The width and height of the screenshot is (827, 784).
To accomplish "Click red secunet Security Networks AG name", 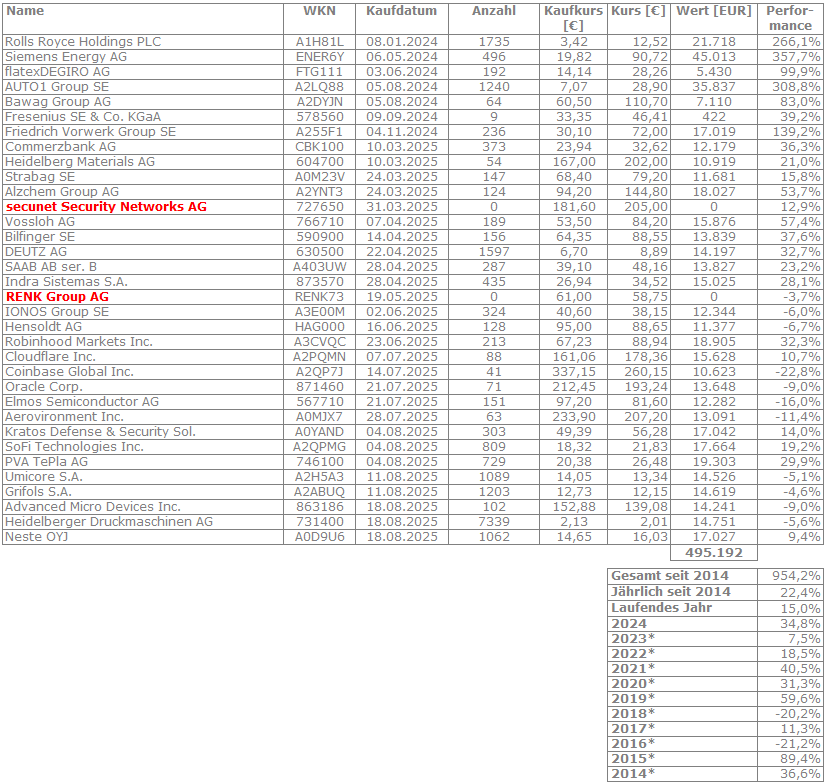I will click(106, 207).
